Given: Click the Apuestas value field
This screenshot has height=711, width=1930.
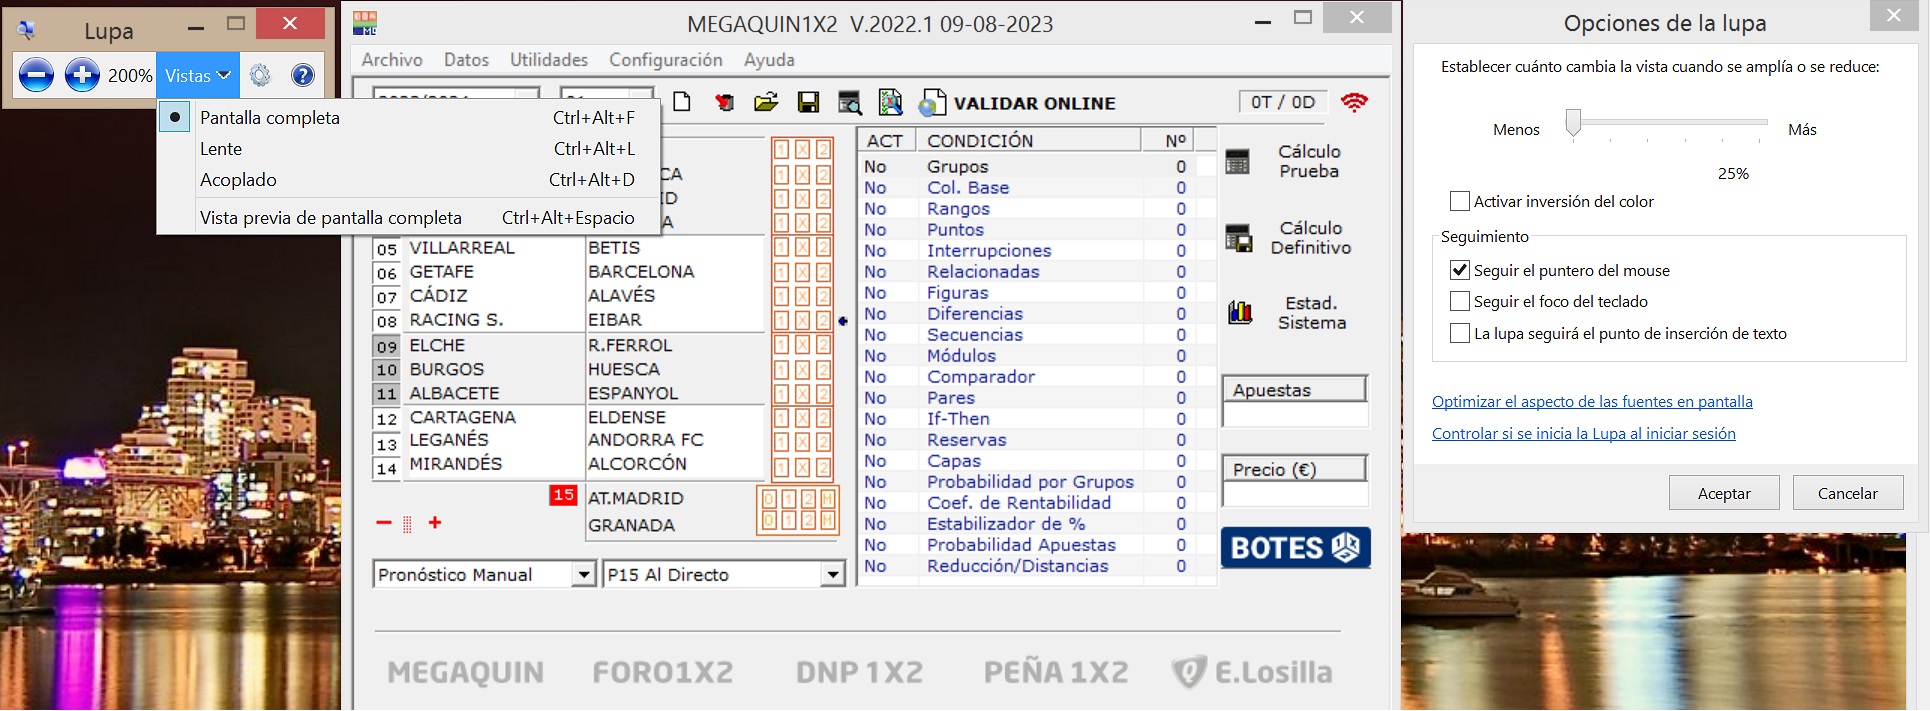Looking at the screenshot, I should [1295, 414].
